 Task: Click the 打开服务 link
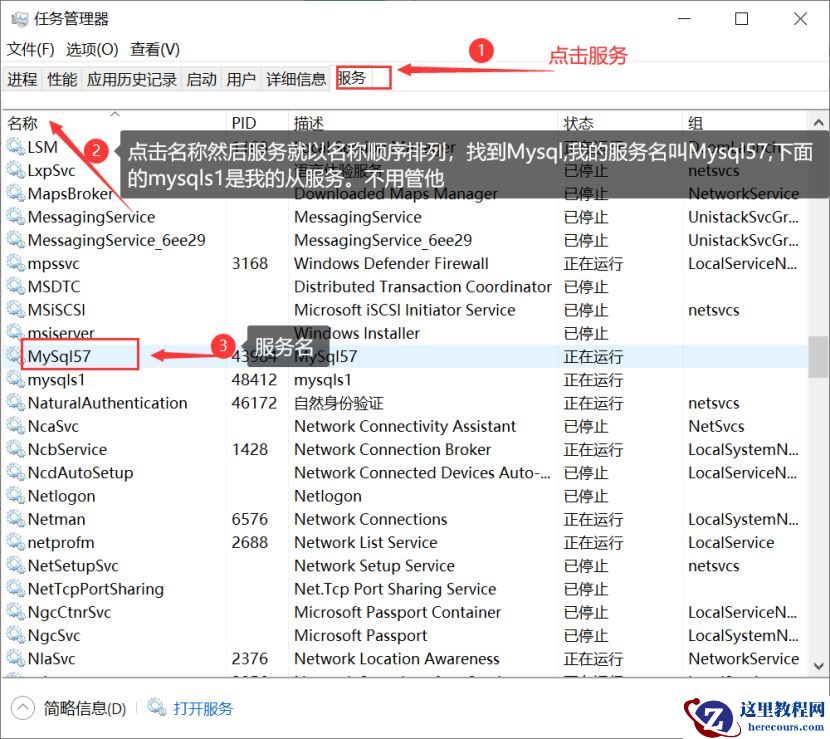pos(203,708)
